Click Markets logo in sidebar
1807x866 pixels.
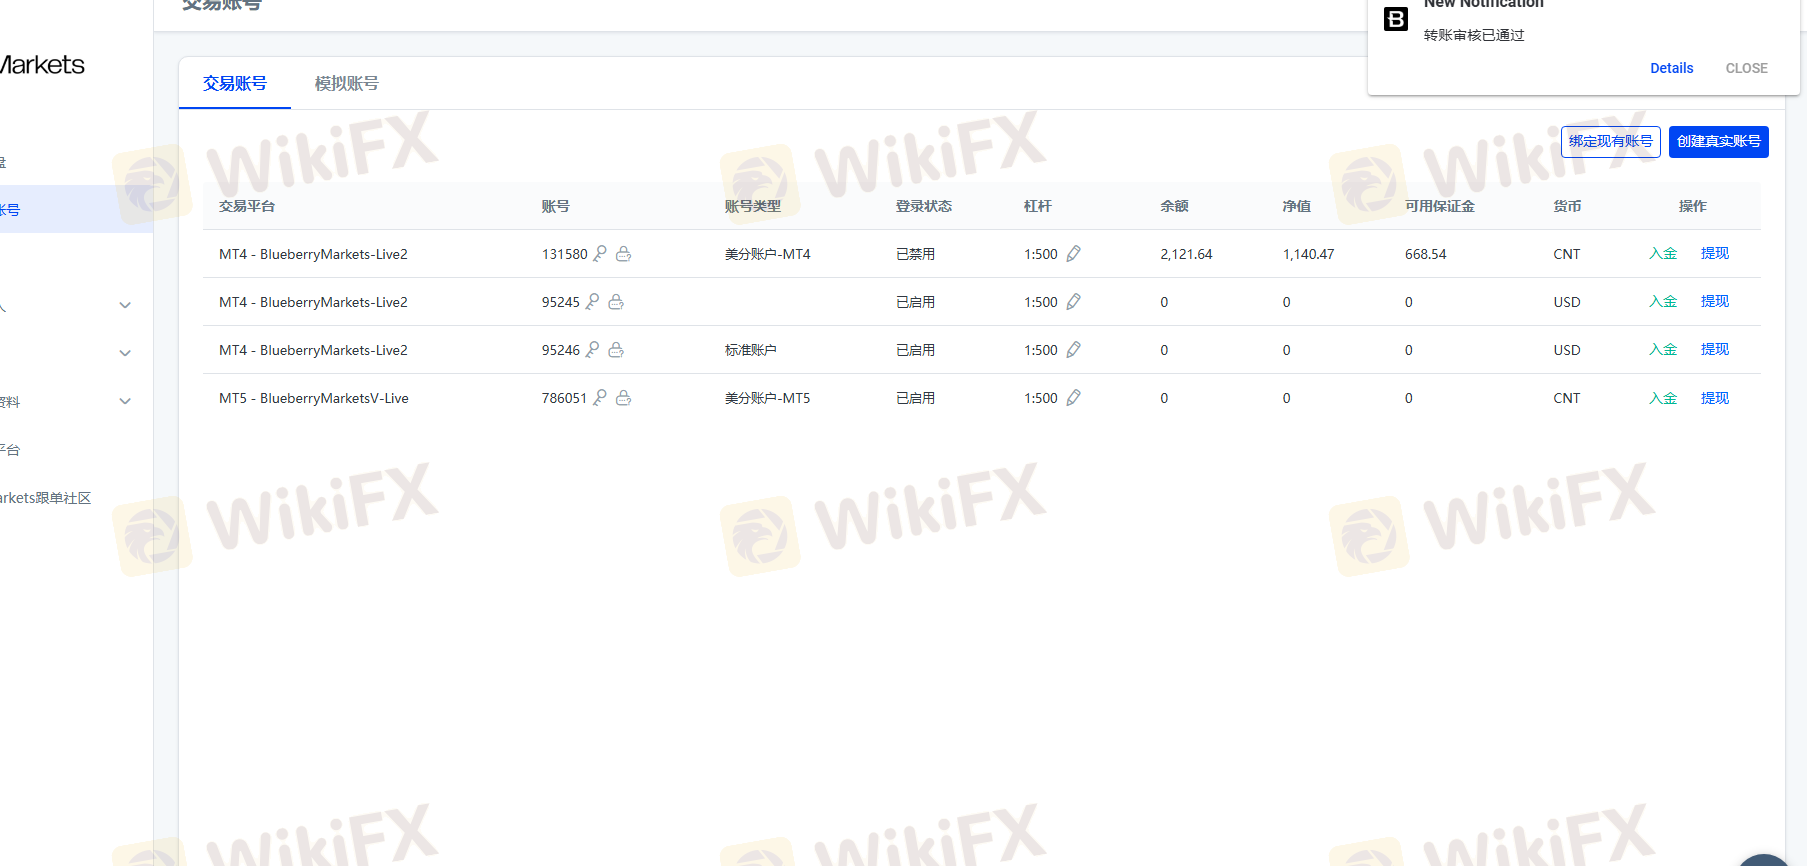[42, 65]
